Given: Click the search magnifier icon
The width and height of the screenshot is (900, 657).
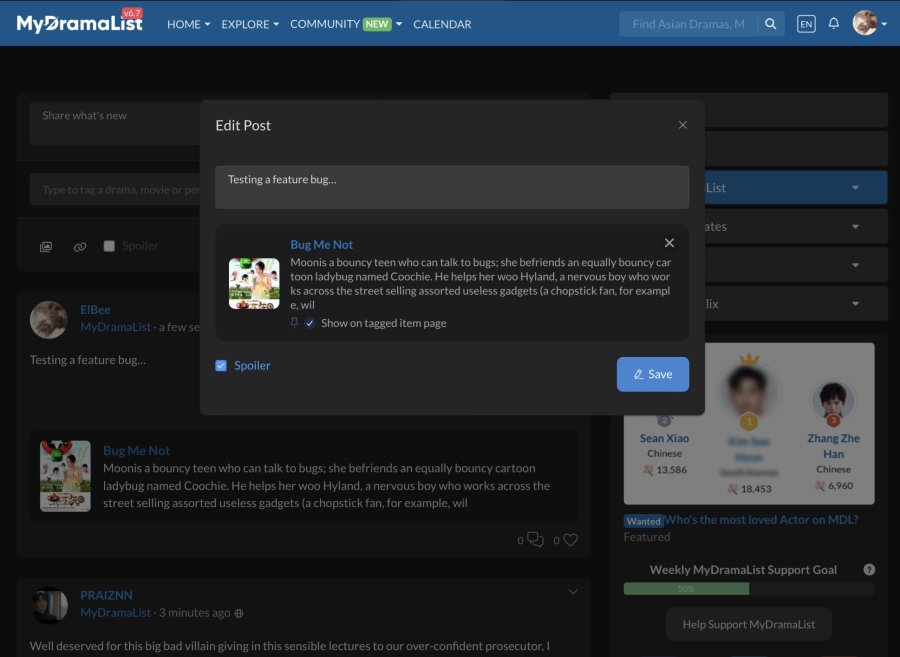Looking at the screenshot, I should pos(770,24).
